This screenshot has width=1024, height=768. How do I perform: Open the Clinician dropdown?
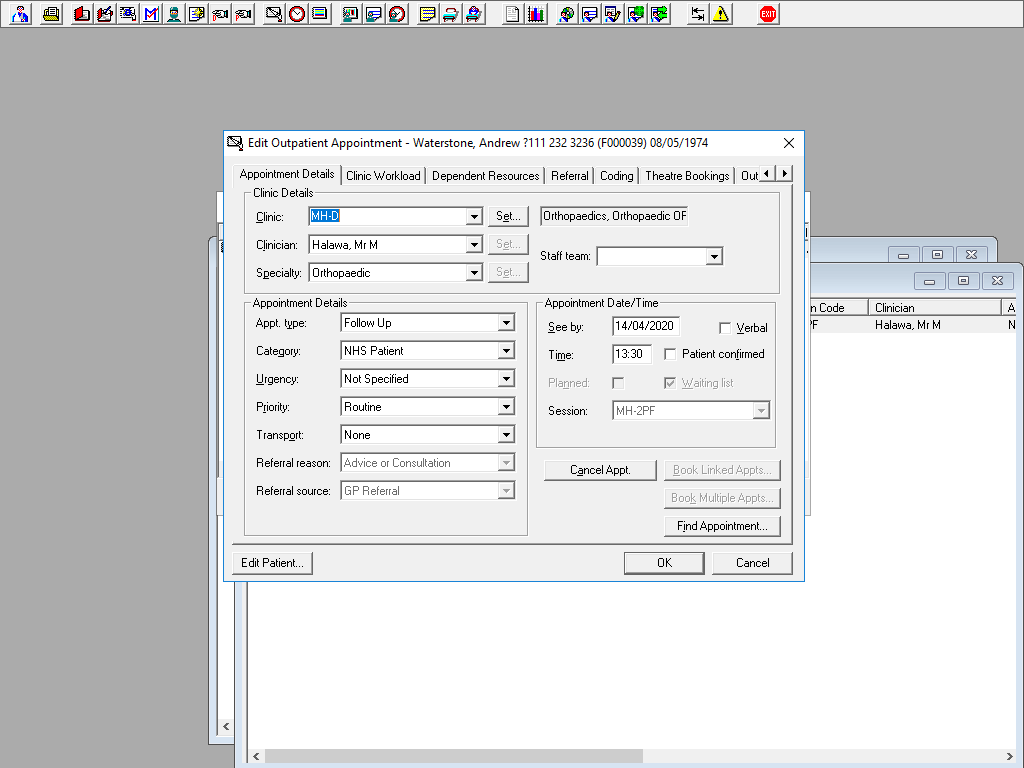(x=474, y=245)
